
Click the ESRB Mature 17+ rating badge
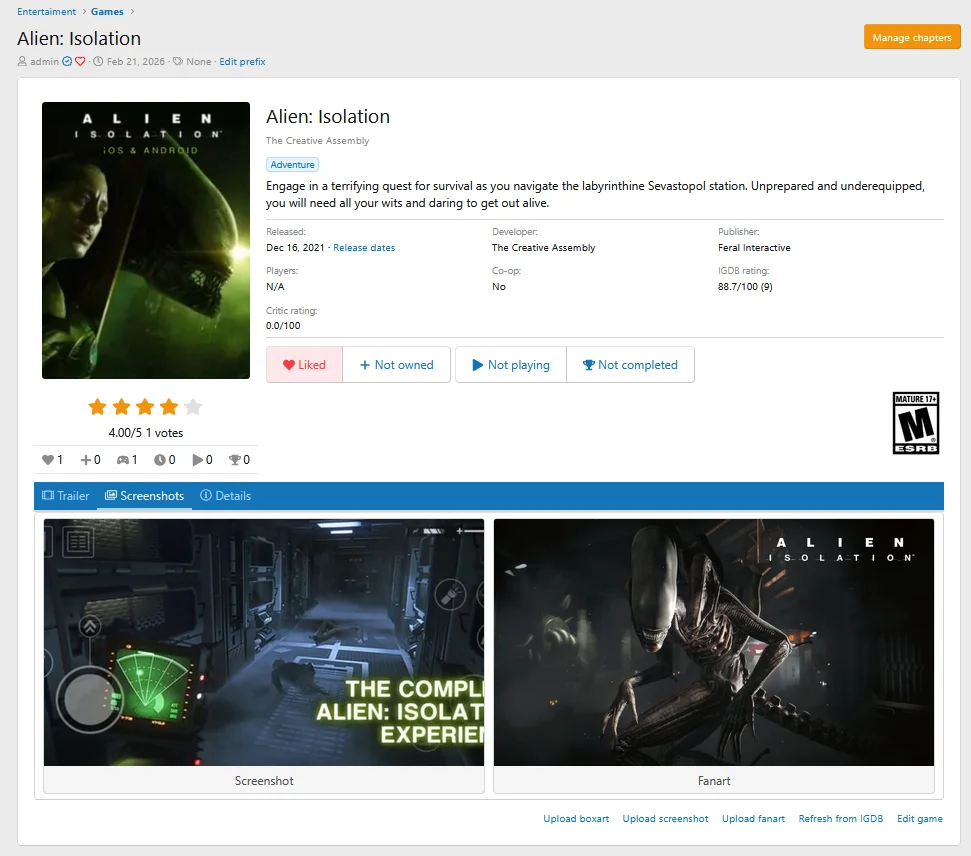point(915,423)
